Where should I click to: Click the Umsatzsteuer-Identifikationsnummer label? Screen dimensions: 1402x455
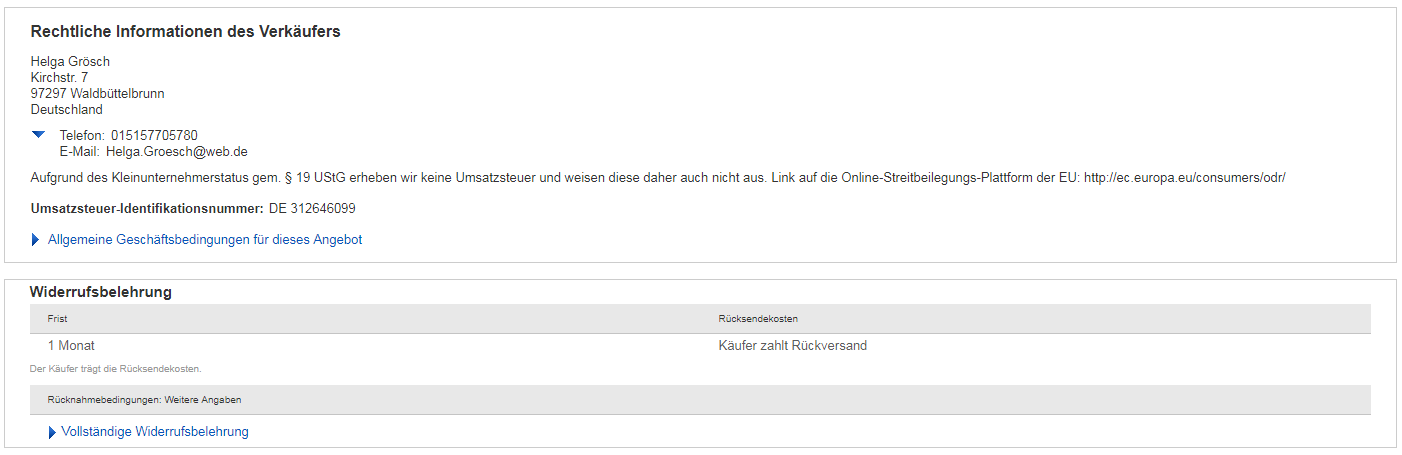pos(146,209)
